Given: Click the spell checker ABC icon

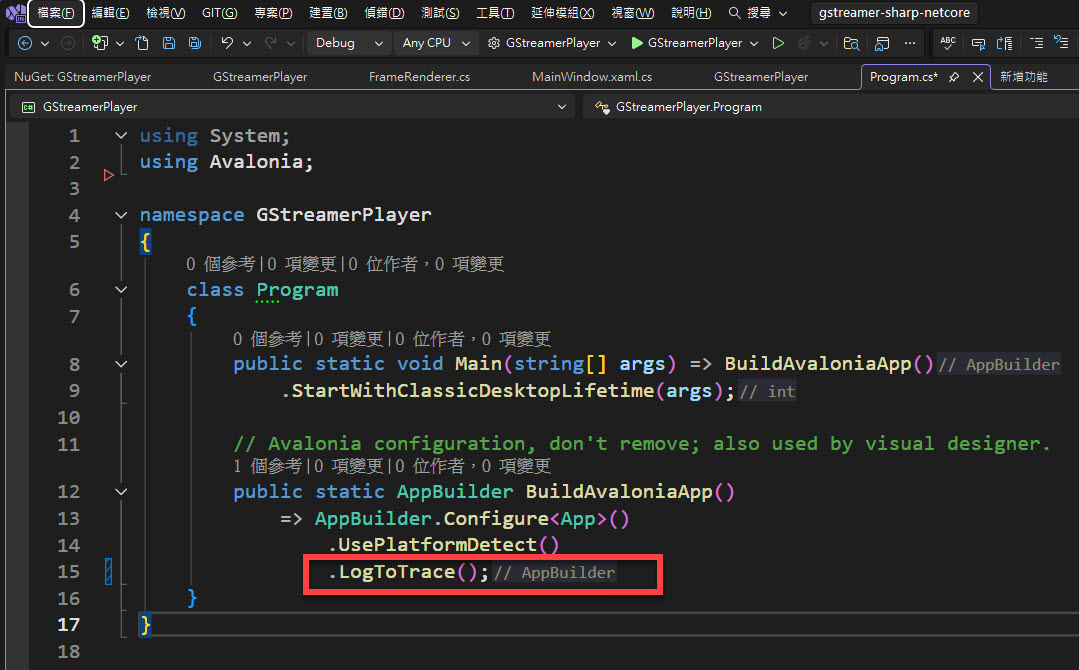Looking at the screenshot, I should coord(948,43).
